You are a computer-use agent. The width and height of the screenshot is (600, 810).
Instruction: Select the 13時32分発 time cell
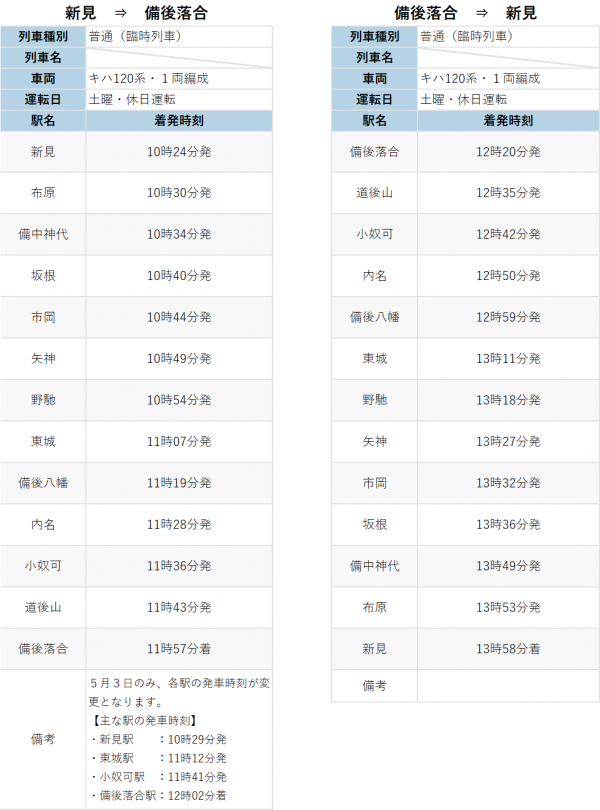click(x=508, y=483)
